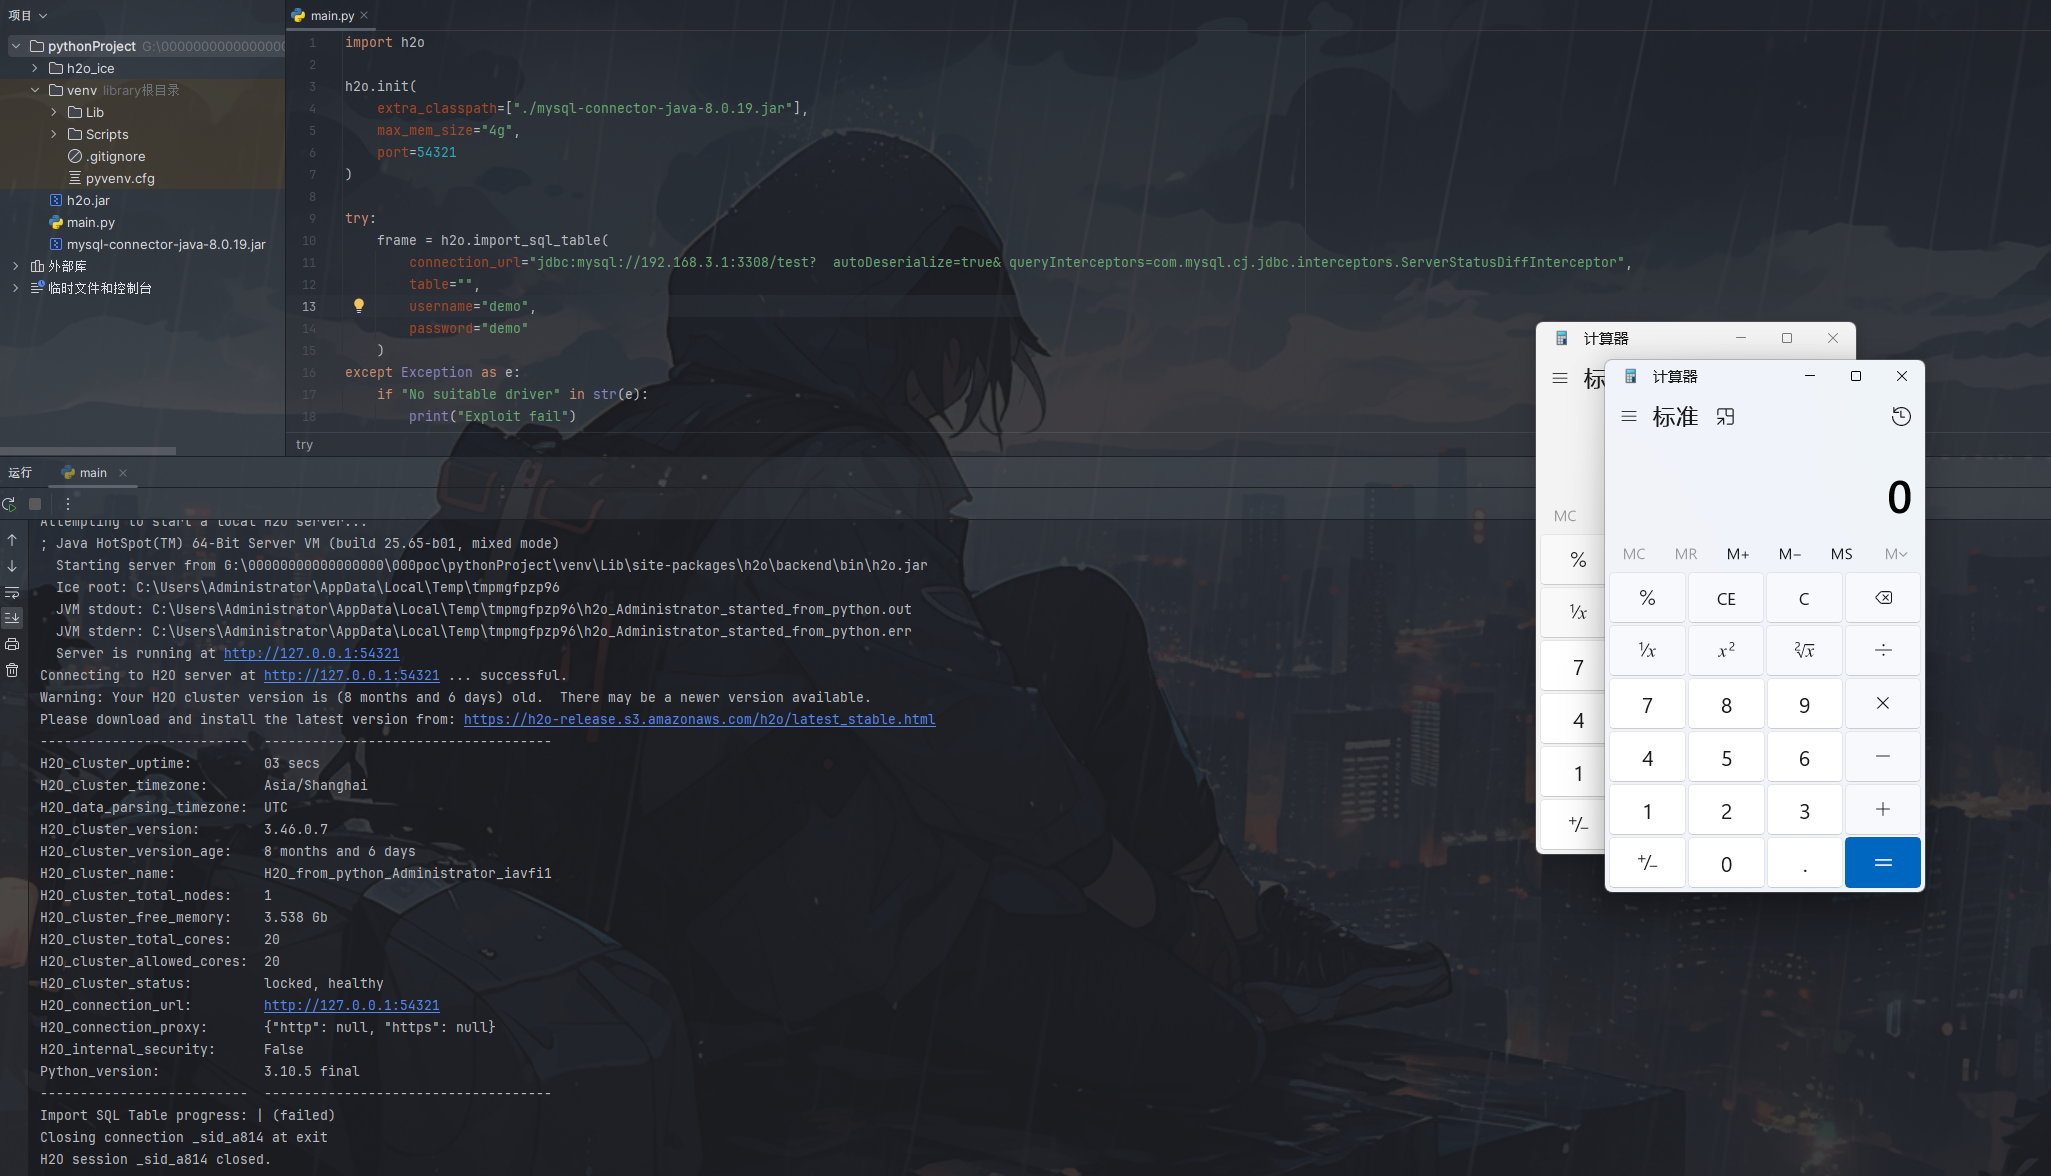Toggle scroll-to-end in the Run console

point(12,618)
